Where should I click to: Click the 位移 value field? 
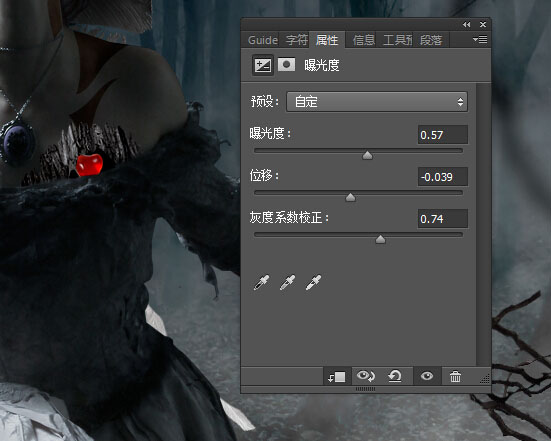(443, 177)
